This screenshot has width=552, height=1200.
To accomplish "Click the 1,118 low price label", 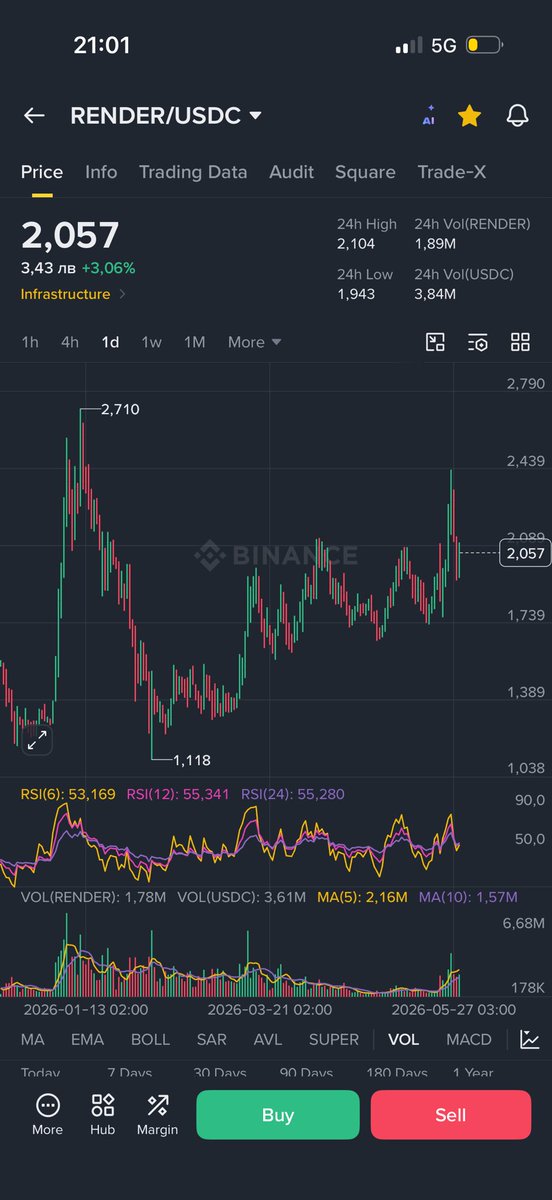I will point(192,760).
